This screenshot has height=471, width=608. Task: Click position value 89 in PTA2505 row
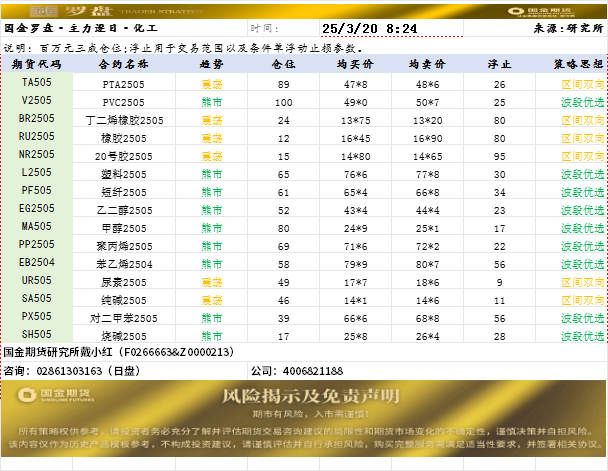coord(283,84)
